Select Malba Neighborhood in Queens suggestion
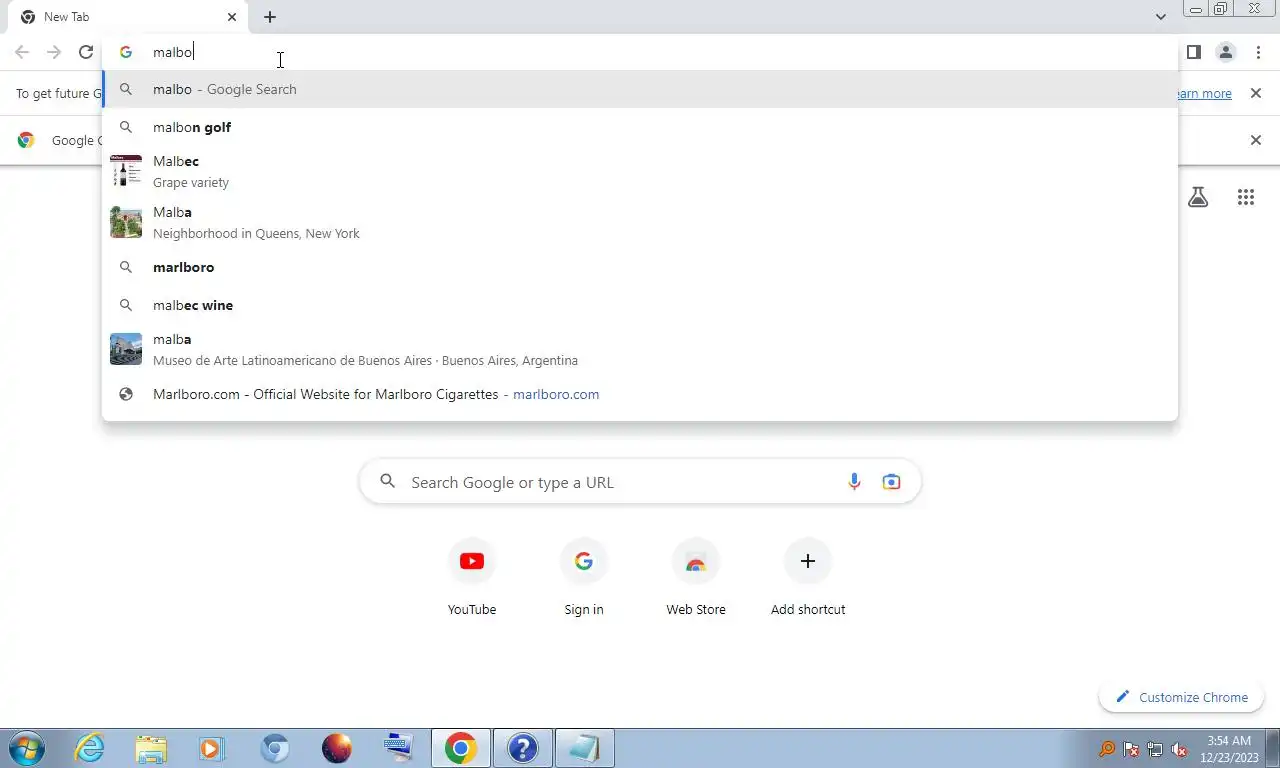Viewport: 1280px width, 768px height. coord(640,222)
